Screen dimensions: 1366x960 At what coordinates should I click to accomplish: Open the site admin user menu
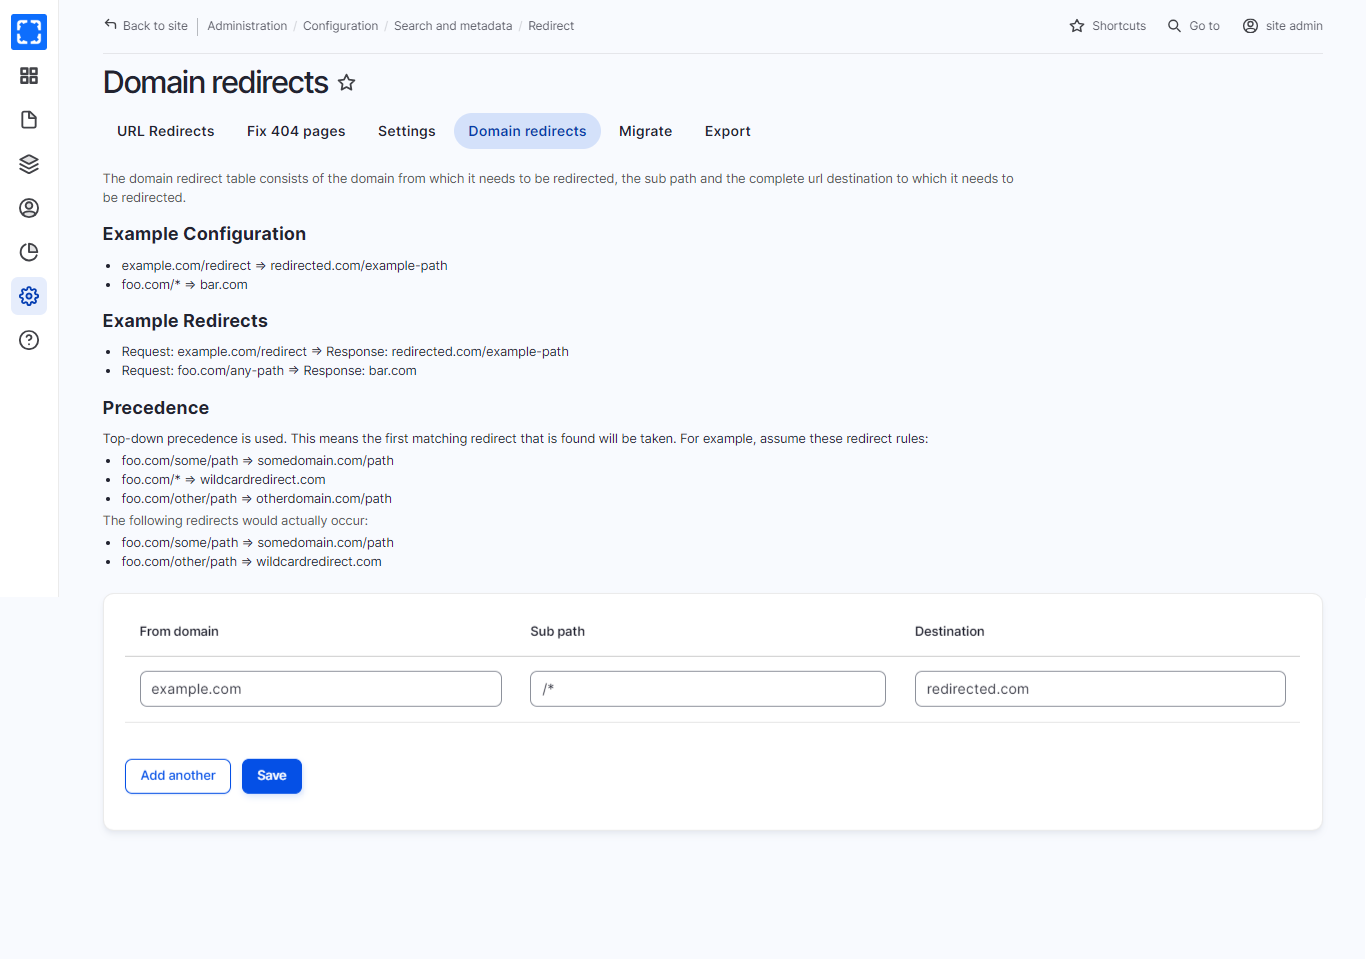point(1282,26)
